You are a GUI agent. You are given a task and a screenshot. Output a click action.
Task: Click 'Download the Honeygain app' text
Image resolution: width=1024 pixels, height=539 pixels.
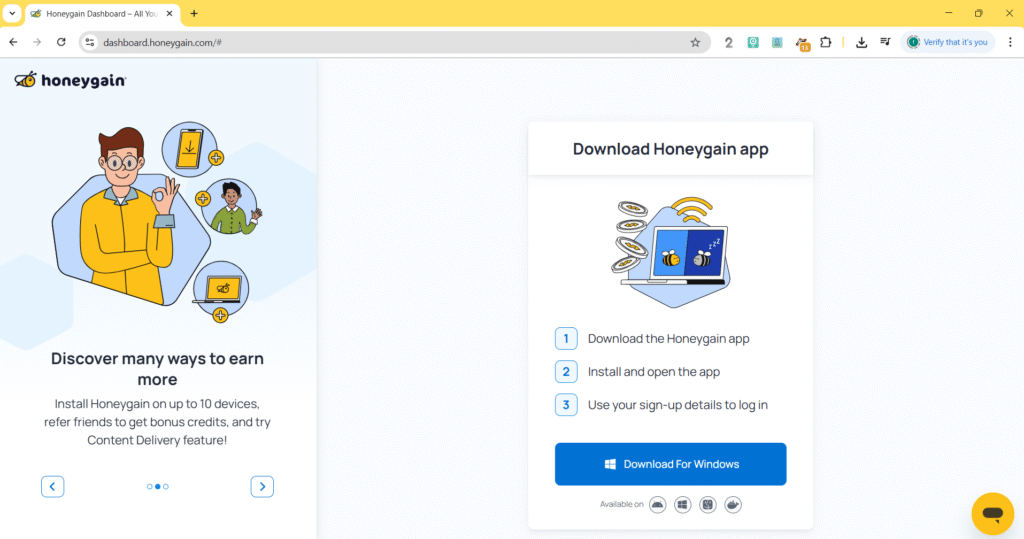(x=669, y=338)
